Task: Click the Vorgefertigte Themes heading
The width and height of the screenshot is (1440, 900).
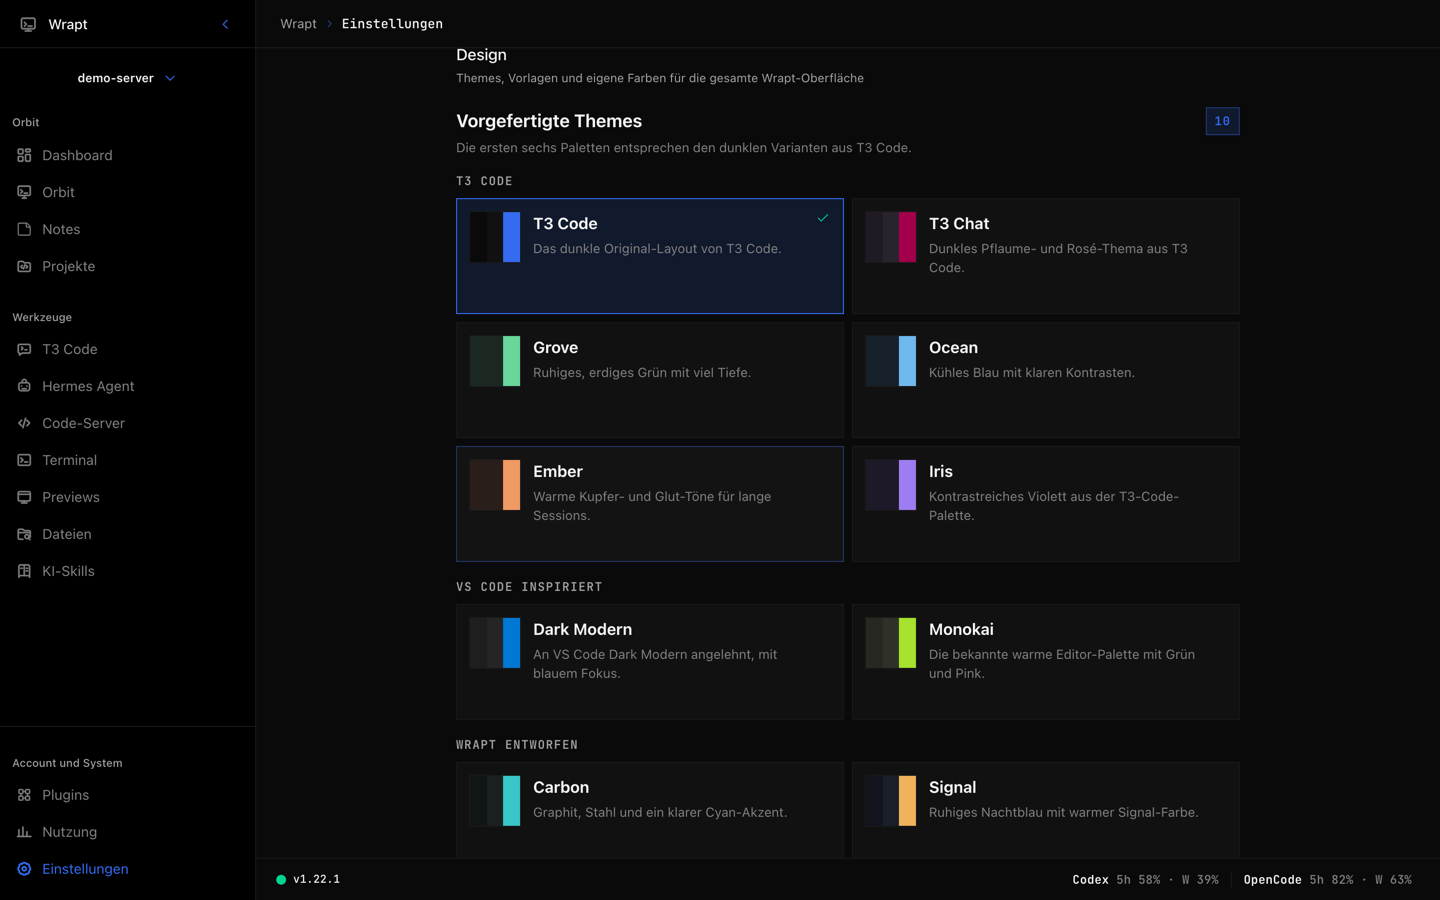Action: point(549,121)
